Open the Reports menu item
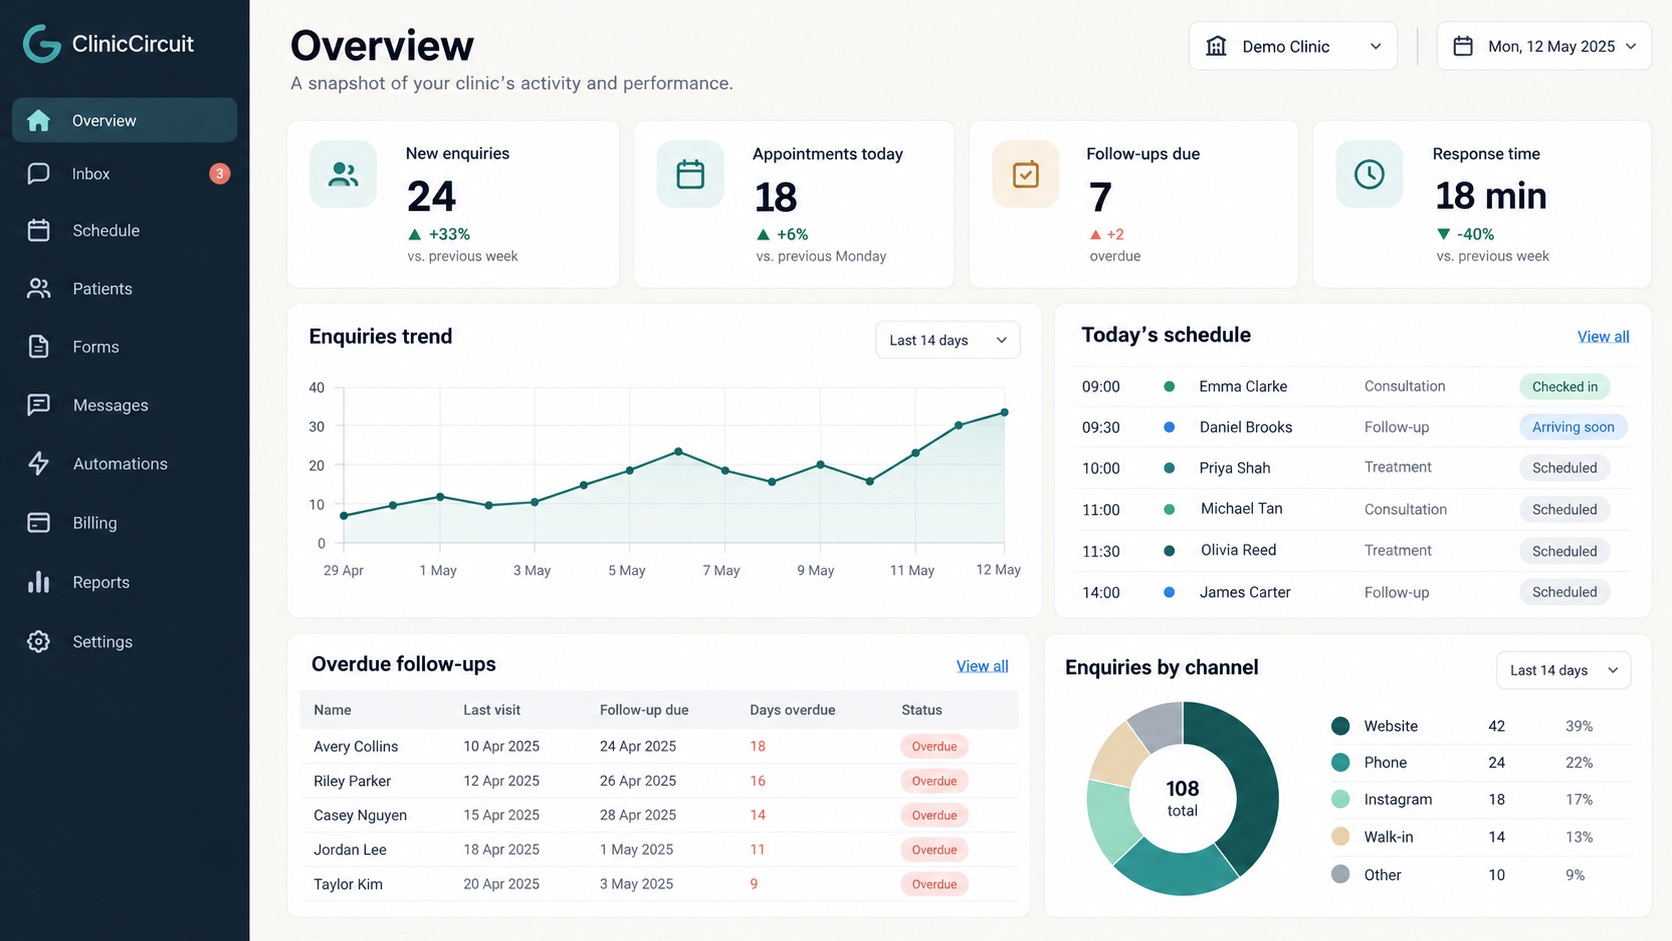1672x941 pixels. click(125, 582)
